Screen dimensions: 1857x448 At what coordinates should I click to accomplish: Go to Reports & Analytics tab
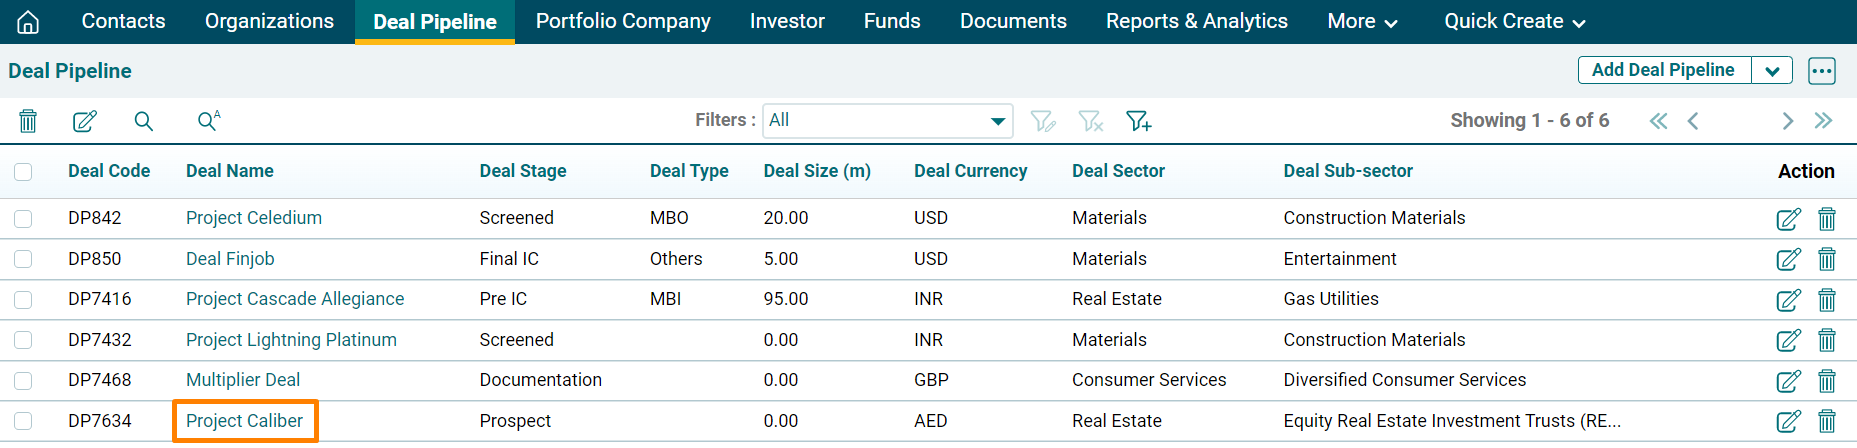click(x=1196, y=21)
